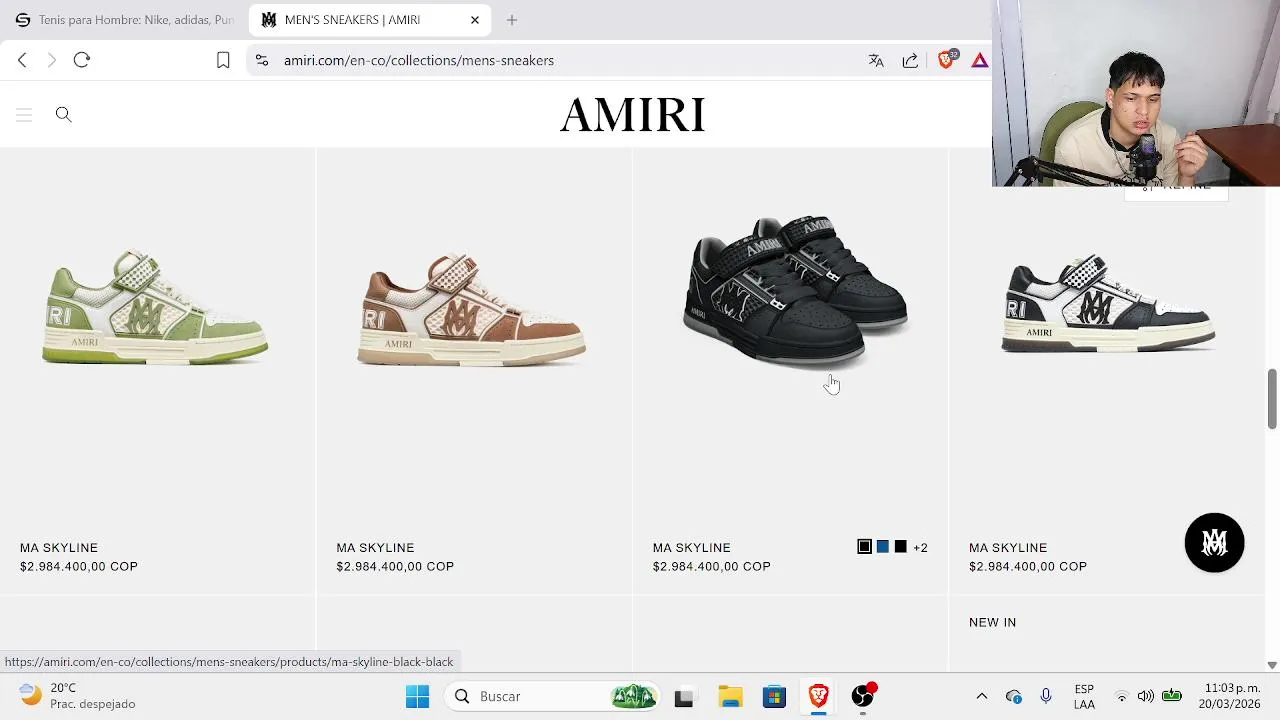The image size is (1280, 720).
Task: Open the Wi-Fi network tray icon
Action: pos(1122,696)
